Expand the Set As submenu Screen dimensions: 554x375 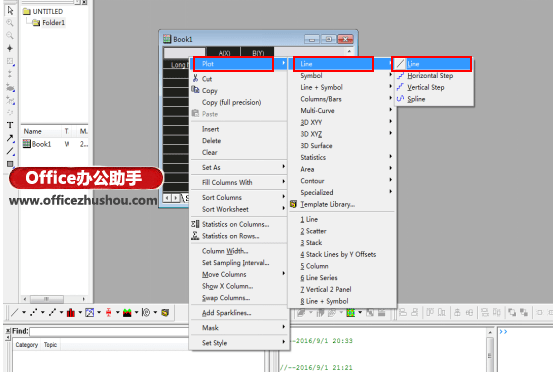pyautogui.click(x=239, y=167)
